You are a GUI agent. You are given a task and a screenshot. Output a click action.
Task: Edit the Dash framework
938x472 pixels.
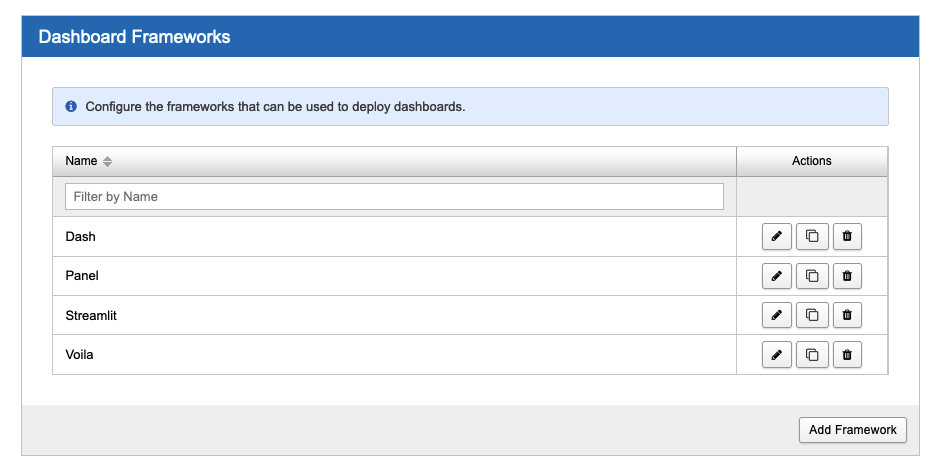[x=776, y=236]
